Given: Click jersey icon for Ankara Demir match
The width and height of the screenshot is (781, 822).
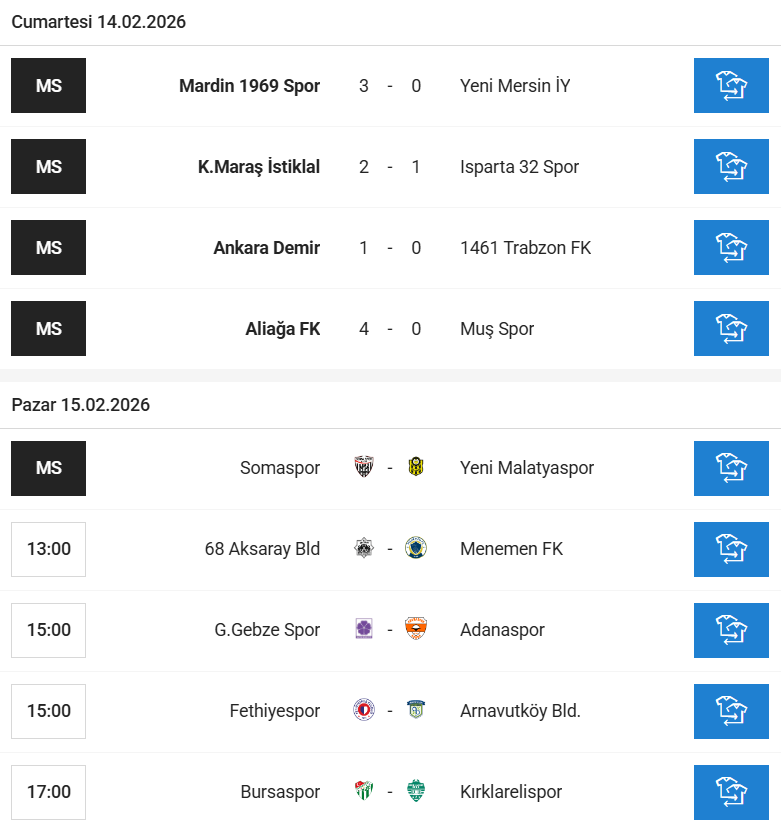Looking at the screenshot, I should pyautogui.click(x=732, y=248).
